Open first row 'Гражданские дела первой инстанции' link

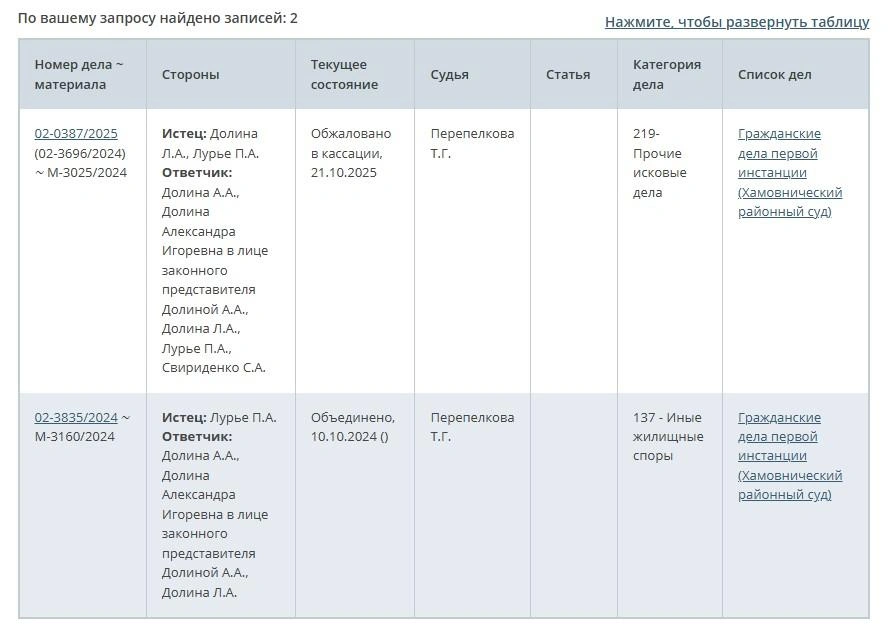(x=789, y=173)
